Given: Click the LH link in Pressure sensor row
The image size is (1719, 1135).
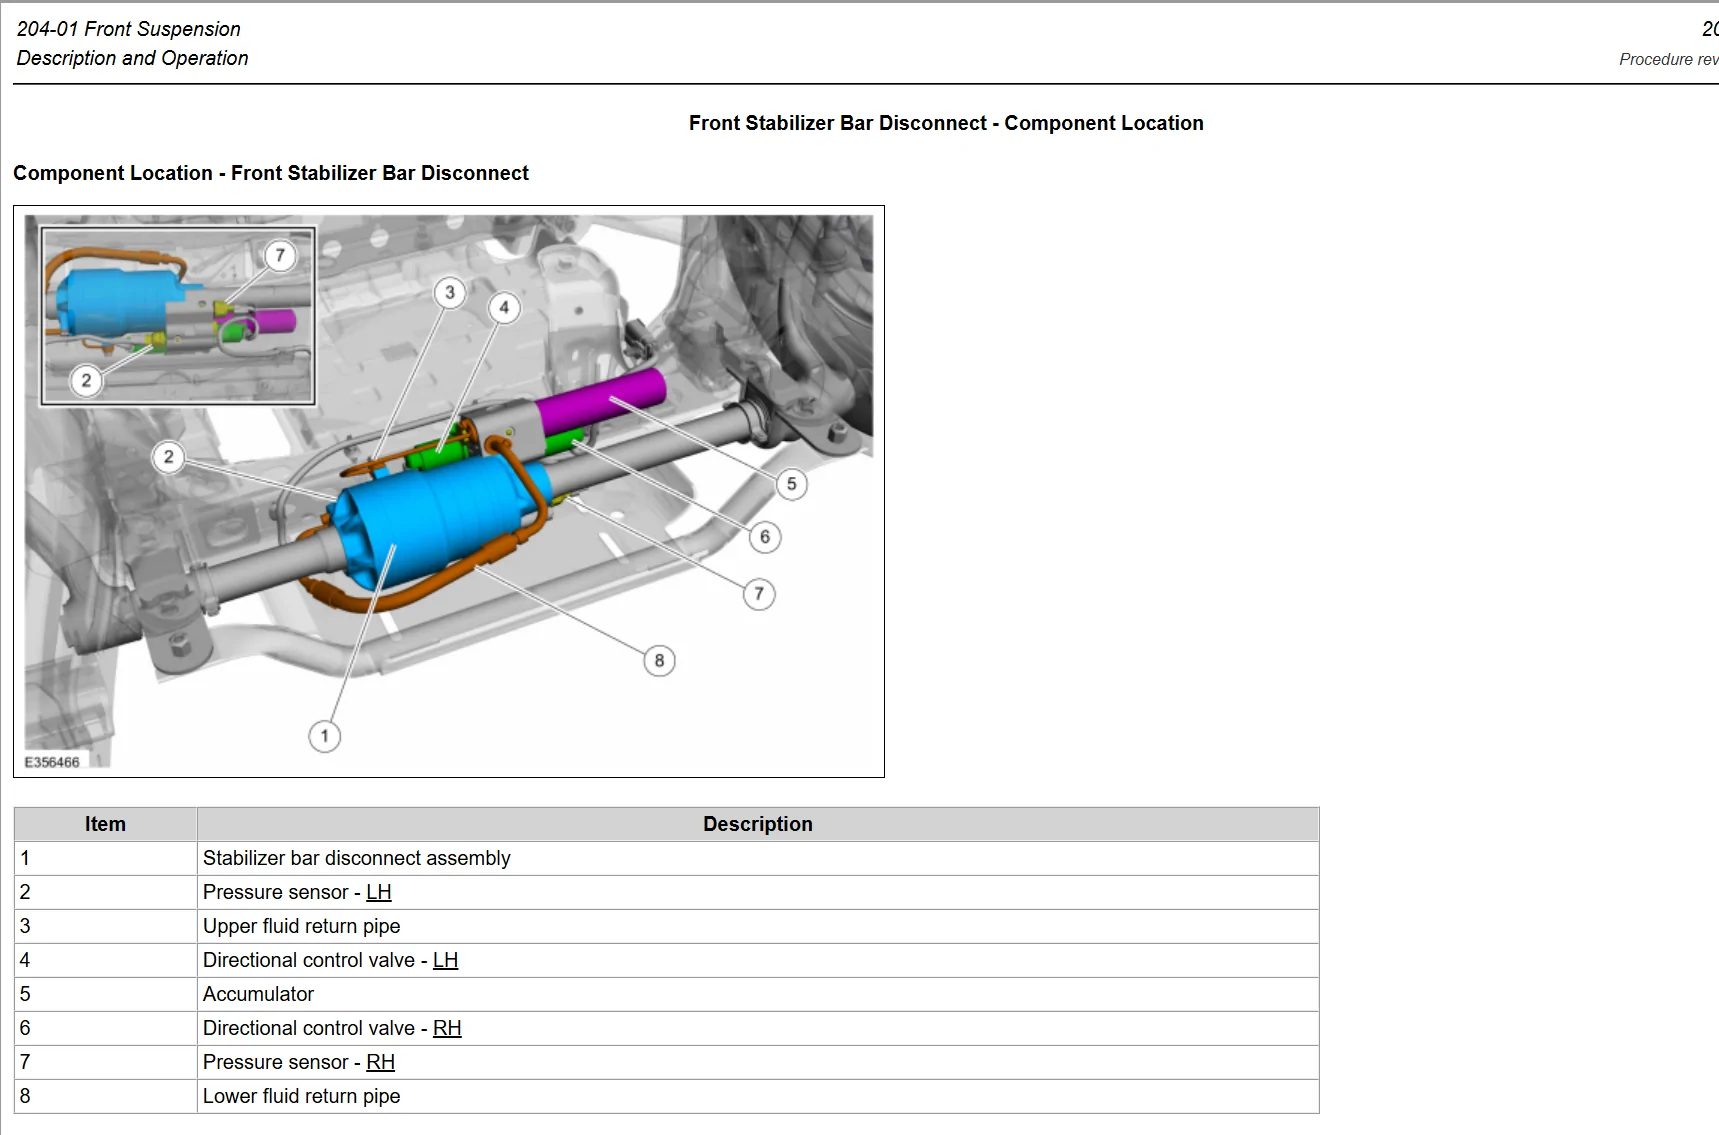Looking at the screenshot, I should 378,892.
